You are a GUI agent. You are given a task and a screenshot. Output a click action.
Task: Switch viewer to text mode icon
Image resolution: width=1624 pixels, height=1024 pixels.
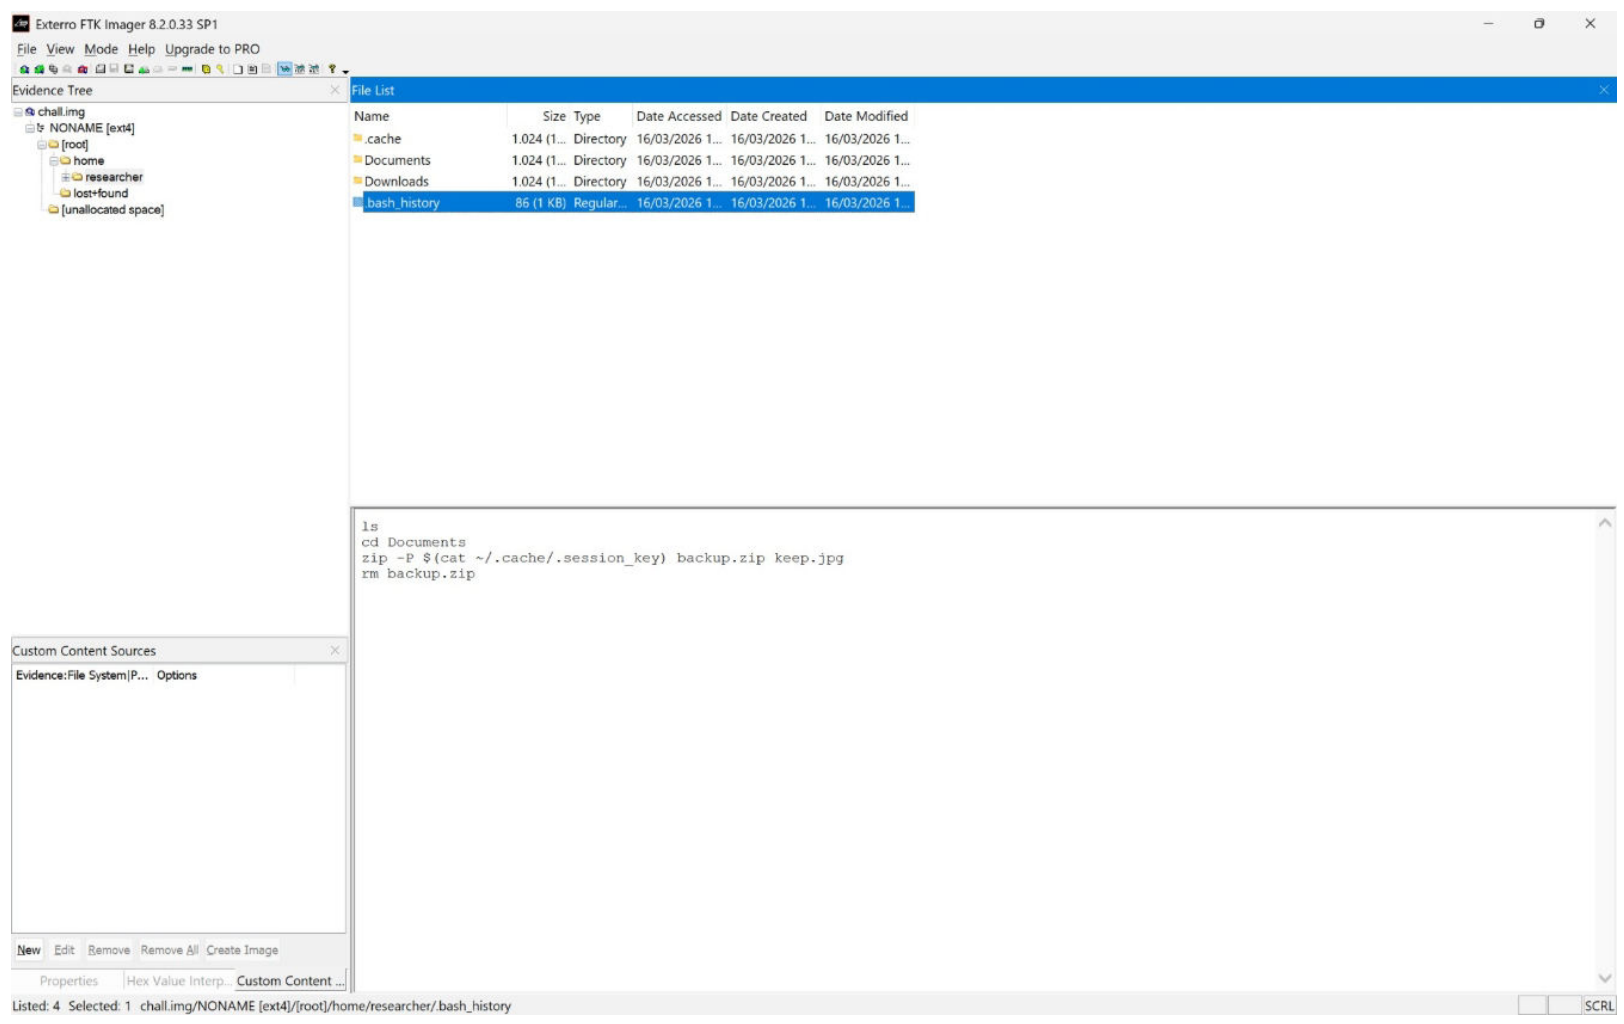point(299,69)
